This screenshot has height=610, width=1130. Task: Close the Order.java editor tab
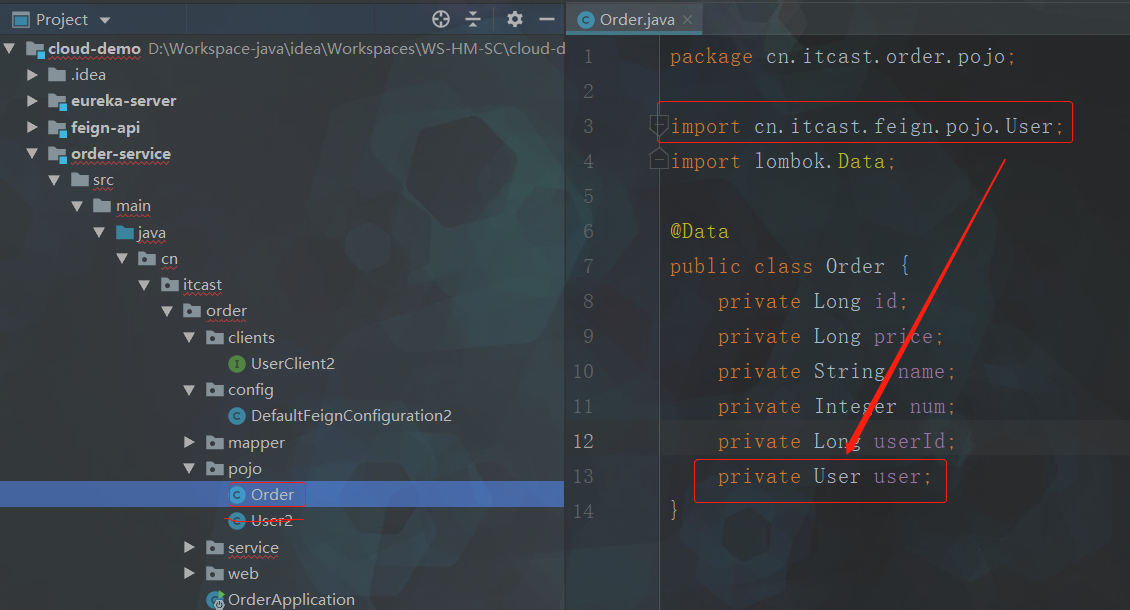pos(688,19)
